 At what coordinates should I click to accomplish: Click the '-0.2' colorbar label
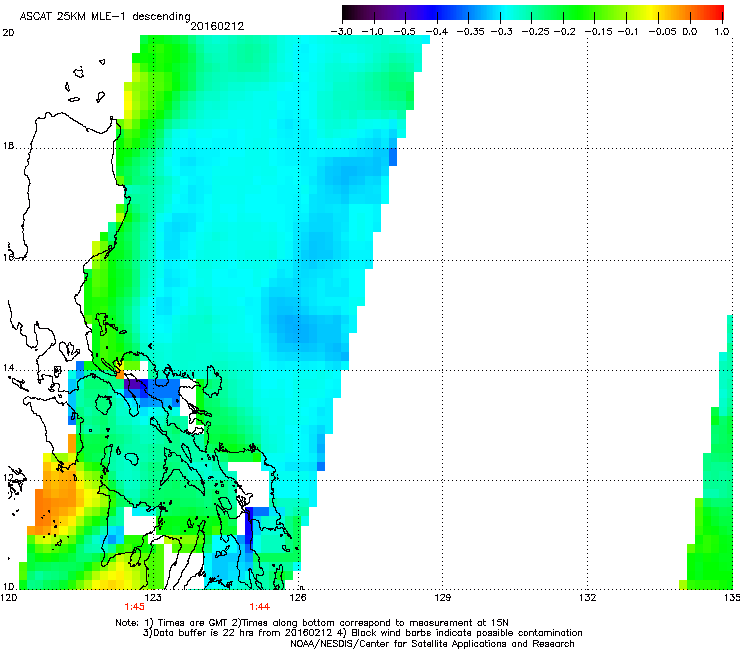click(564, 32)
